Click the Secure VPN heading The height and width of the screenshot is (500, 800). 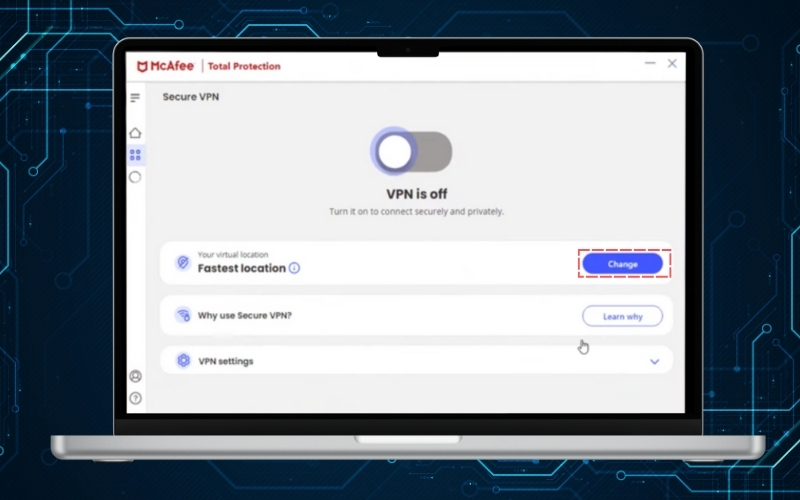(x=191, y=97)
